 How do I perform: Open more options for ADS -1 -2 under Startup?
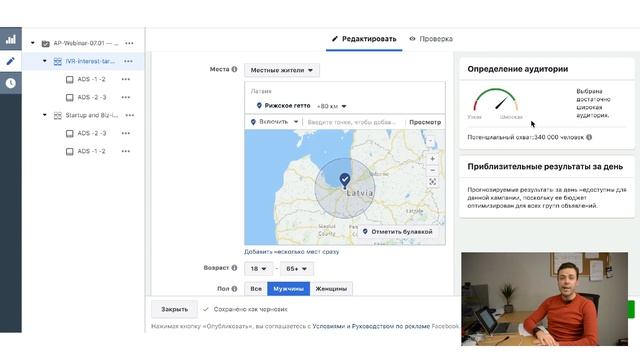(126, 151)
